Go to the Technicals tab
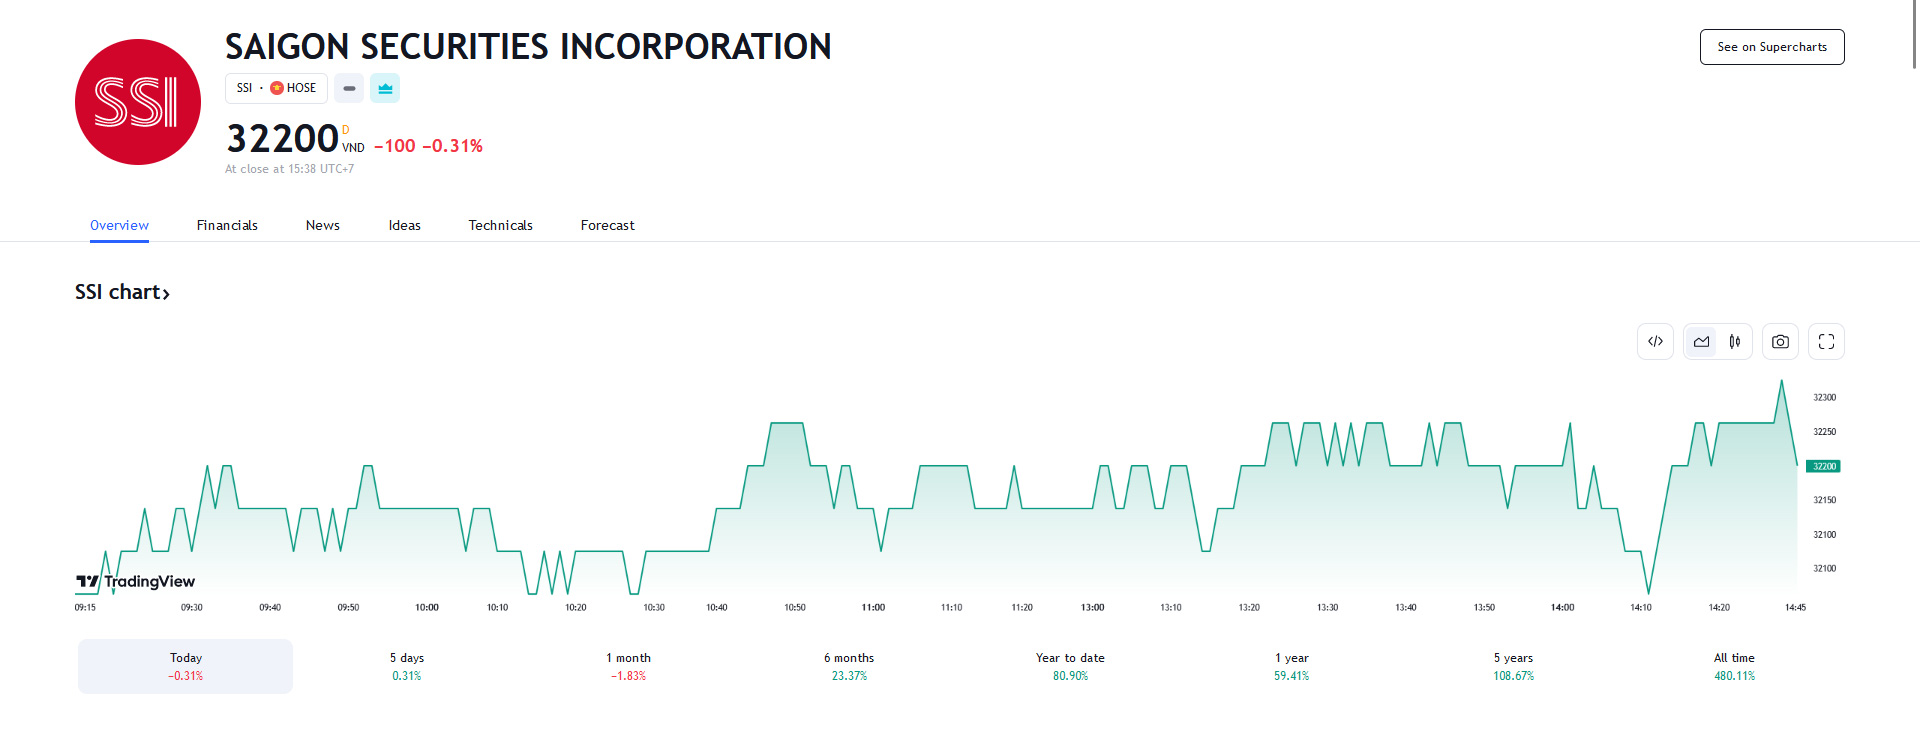 500,225
